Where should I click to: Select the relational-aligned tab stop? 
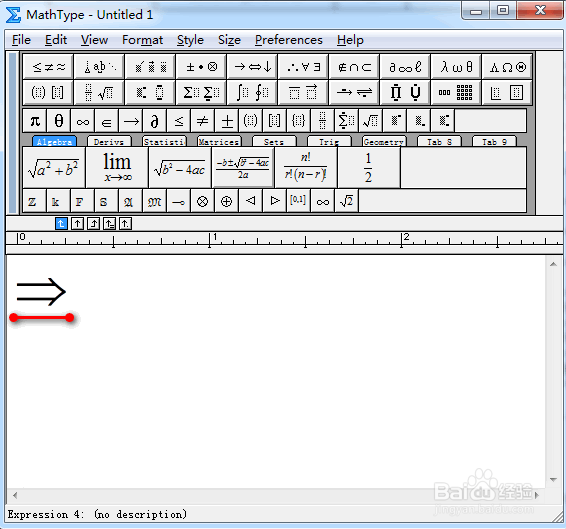(x=109, y=224)
